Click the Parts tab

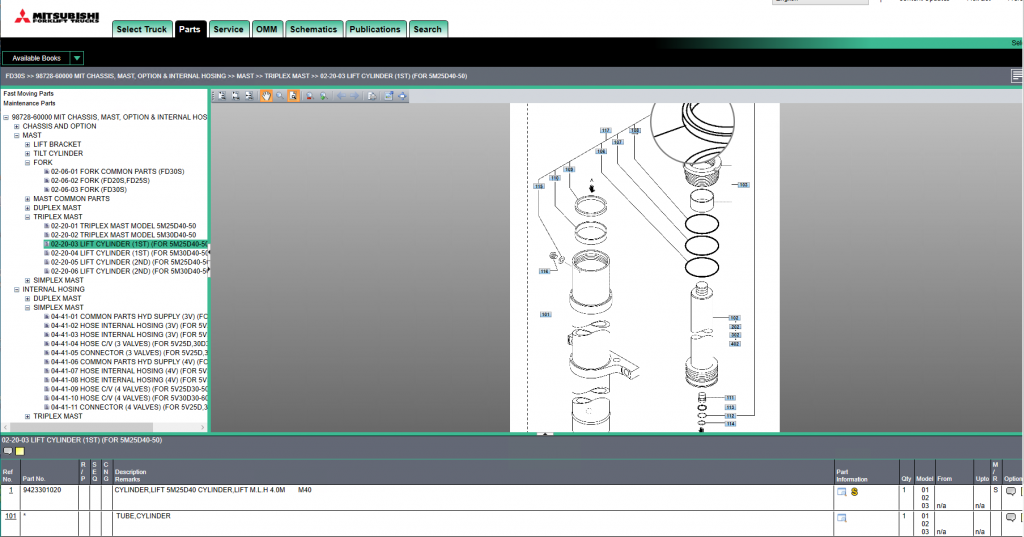pyautogui.click(x=189, y=29)
